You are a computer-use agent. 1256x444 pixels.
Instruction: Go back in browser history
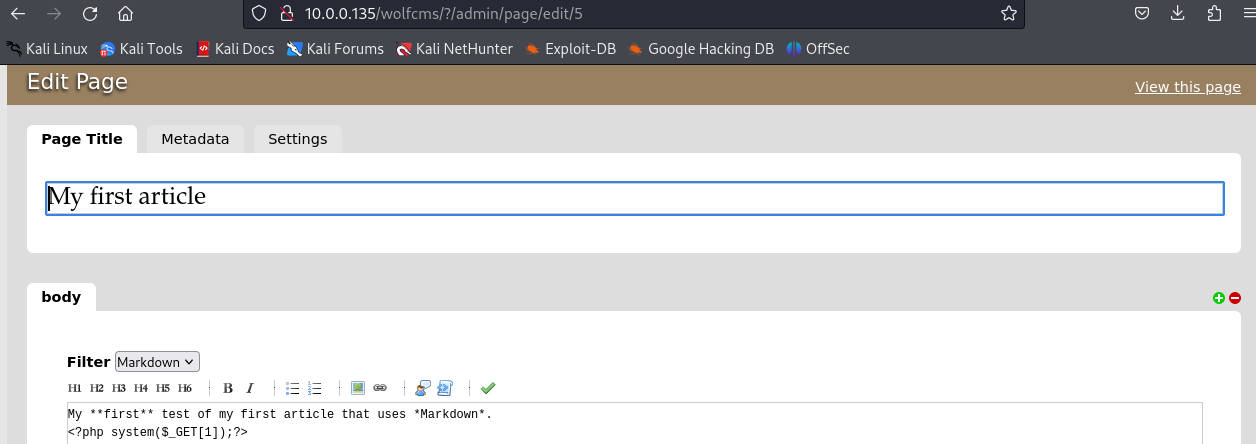pyautogui.click(x=18, y=14)
